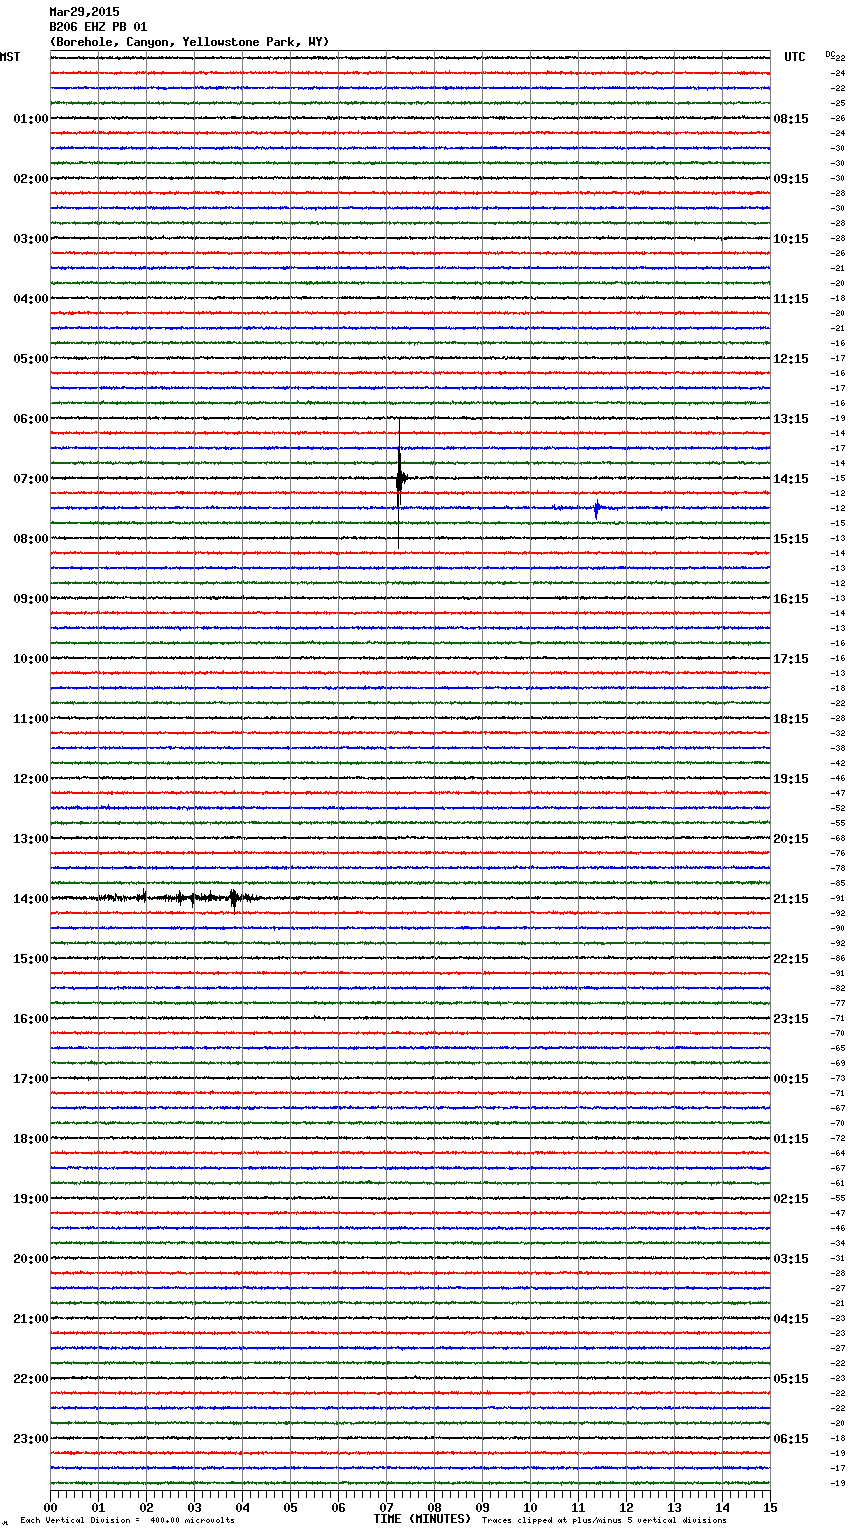The image size is (850, 1534).
Task: Click the 'TIME (MINUTES)' axis title
Action: click(422, 1519)
